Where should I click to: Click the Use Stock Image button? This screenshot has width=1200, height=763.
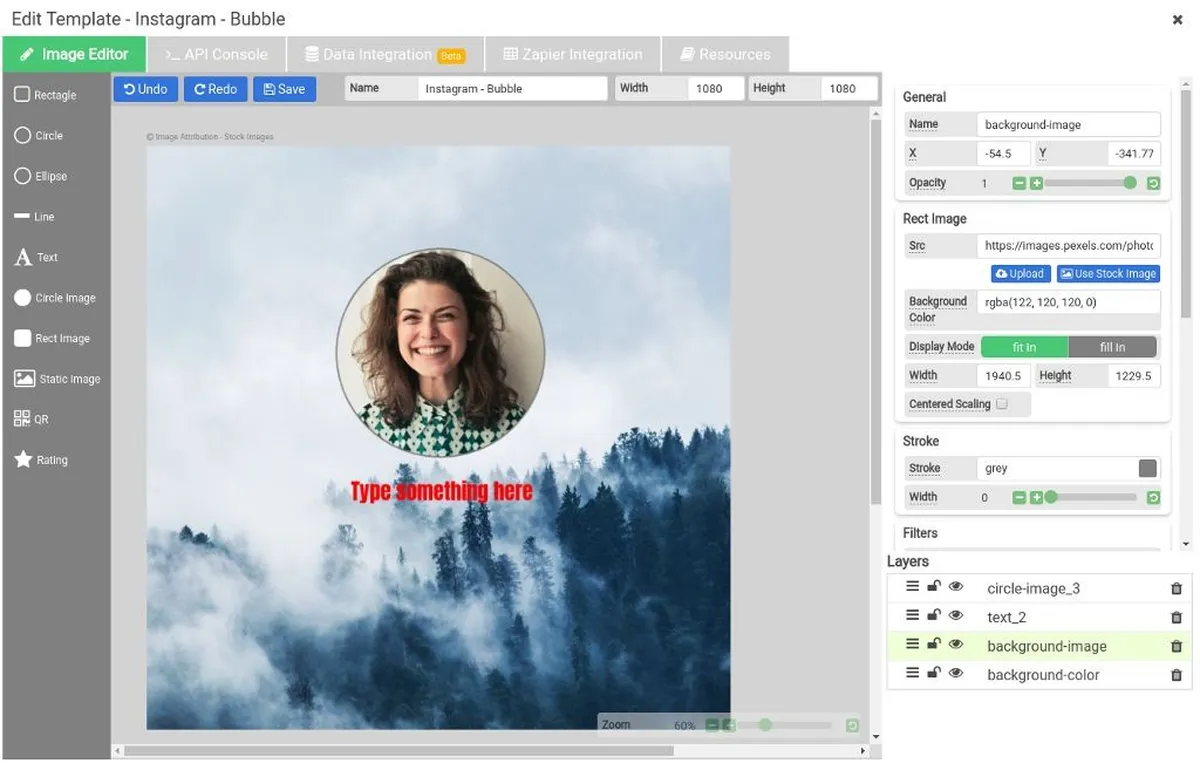coord(1108,274)
